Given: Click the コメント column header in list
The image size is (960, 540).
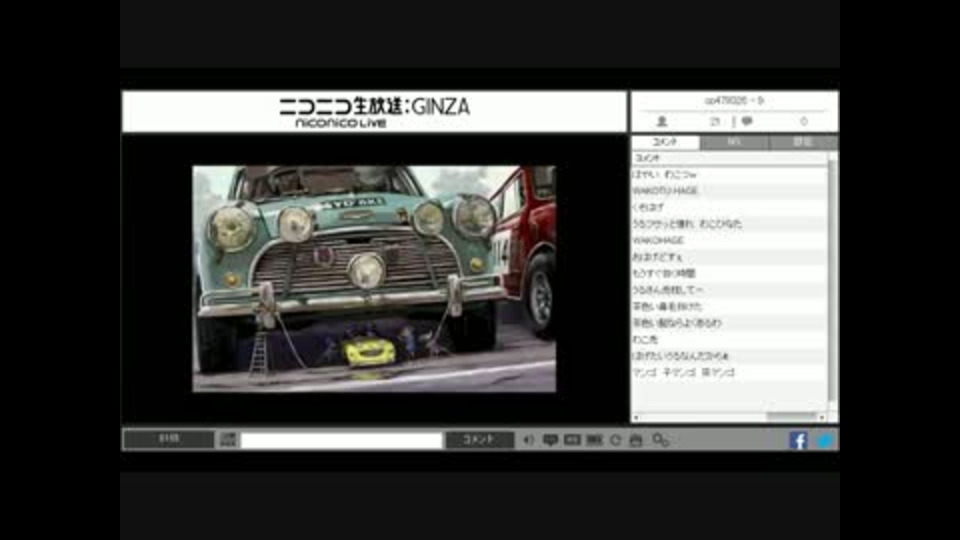Looking at the screenshot, I should coord(729,158).
